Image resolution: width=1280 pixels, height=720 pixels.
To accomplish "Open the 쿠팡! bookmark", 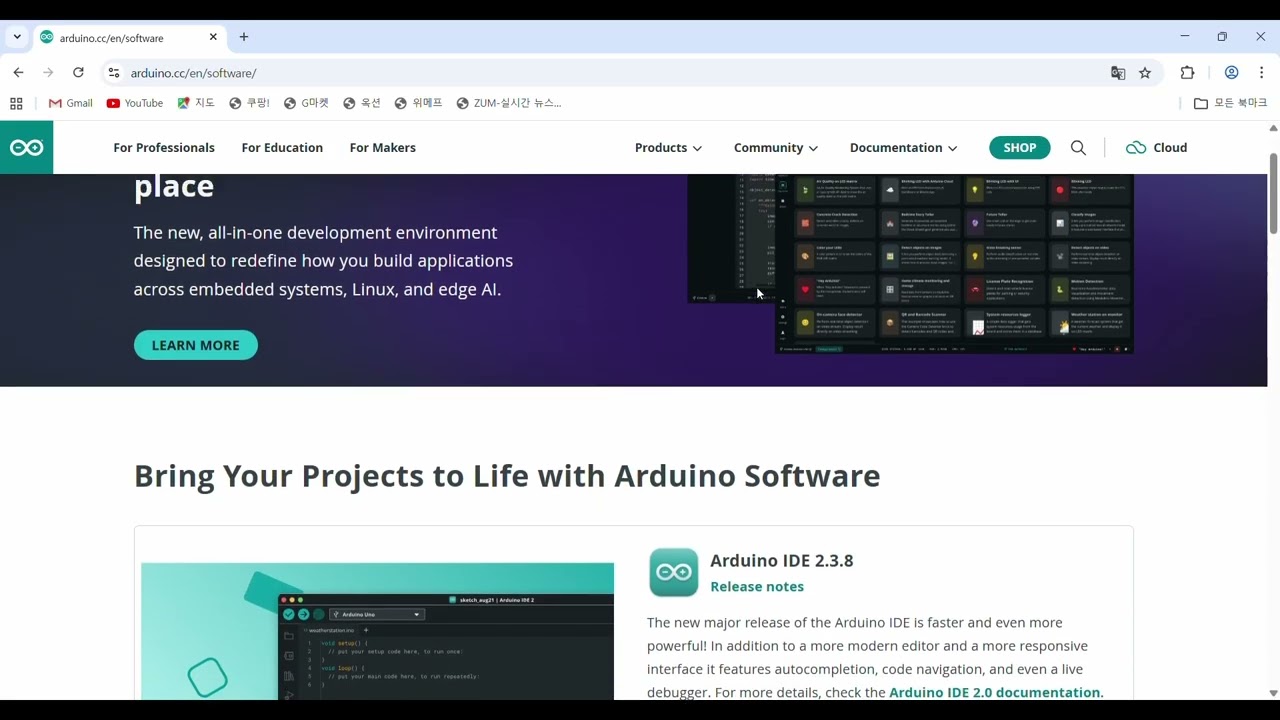I will point(249,103).
